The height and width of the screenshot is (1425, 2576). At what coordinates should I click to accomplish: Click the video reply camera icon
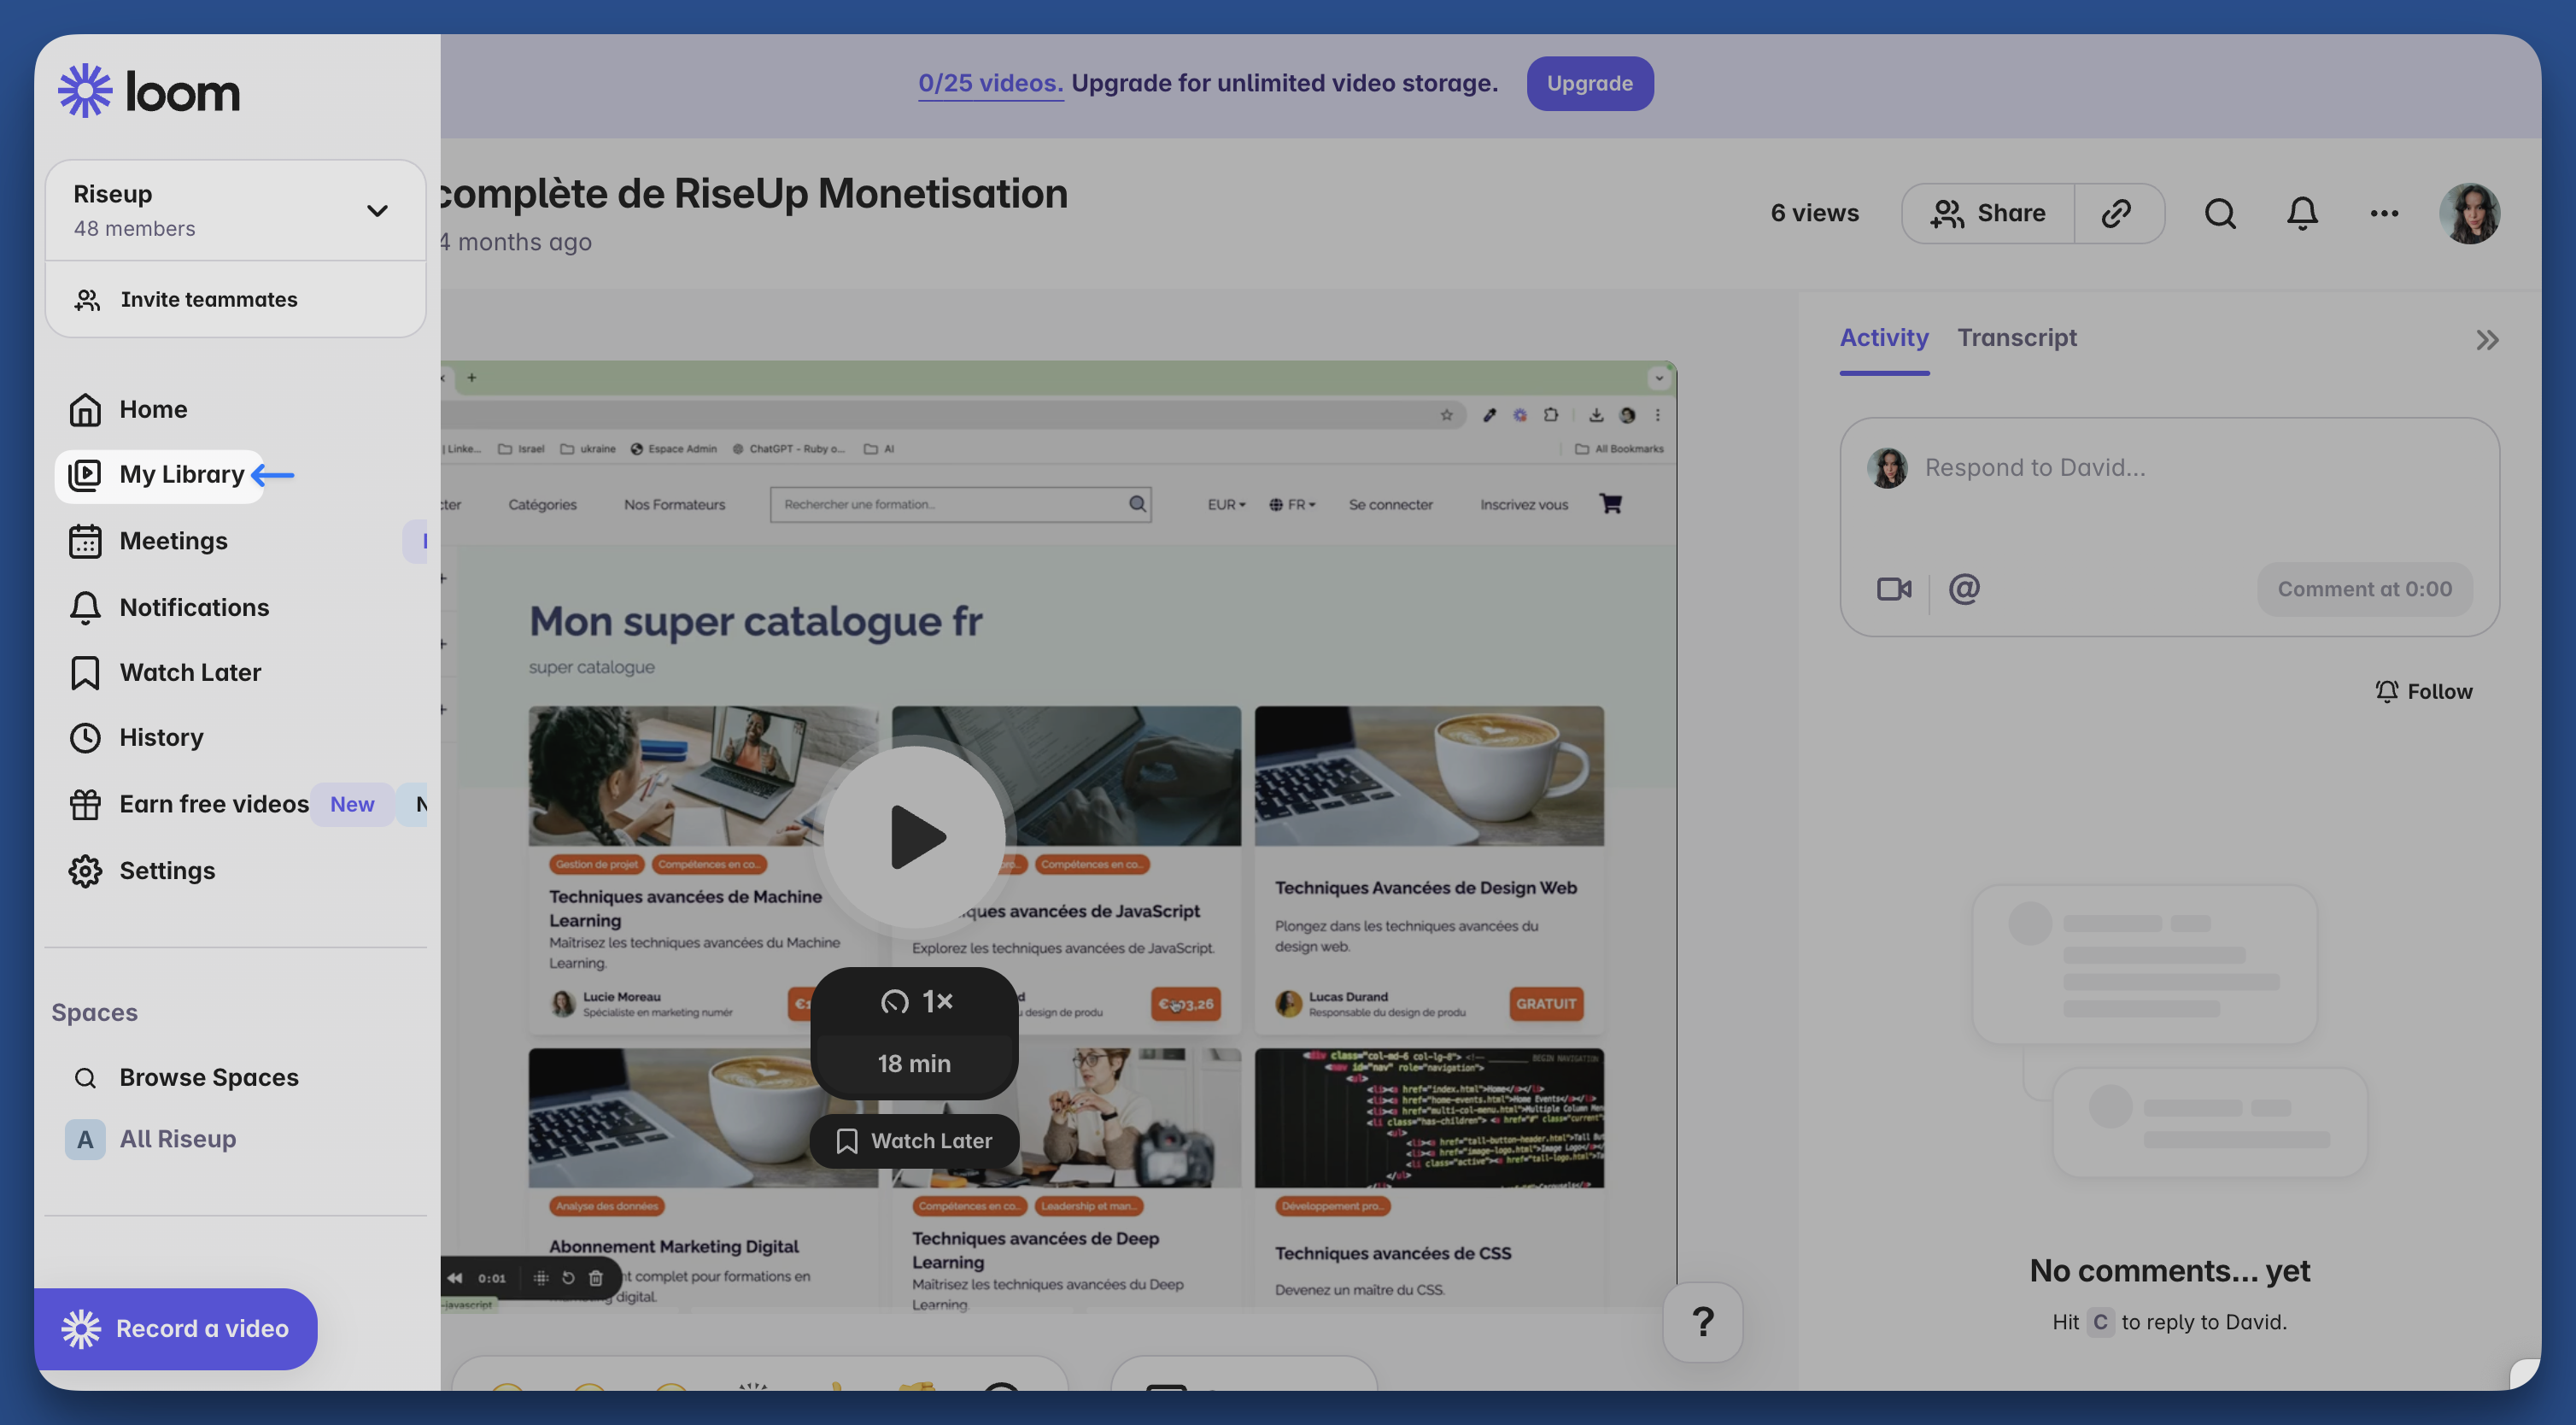click(x=1893, y=589)
